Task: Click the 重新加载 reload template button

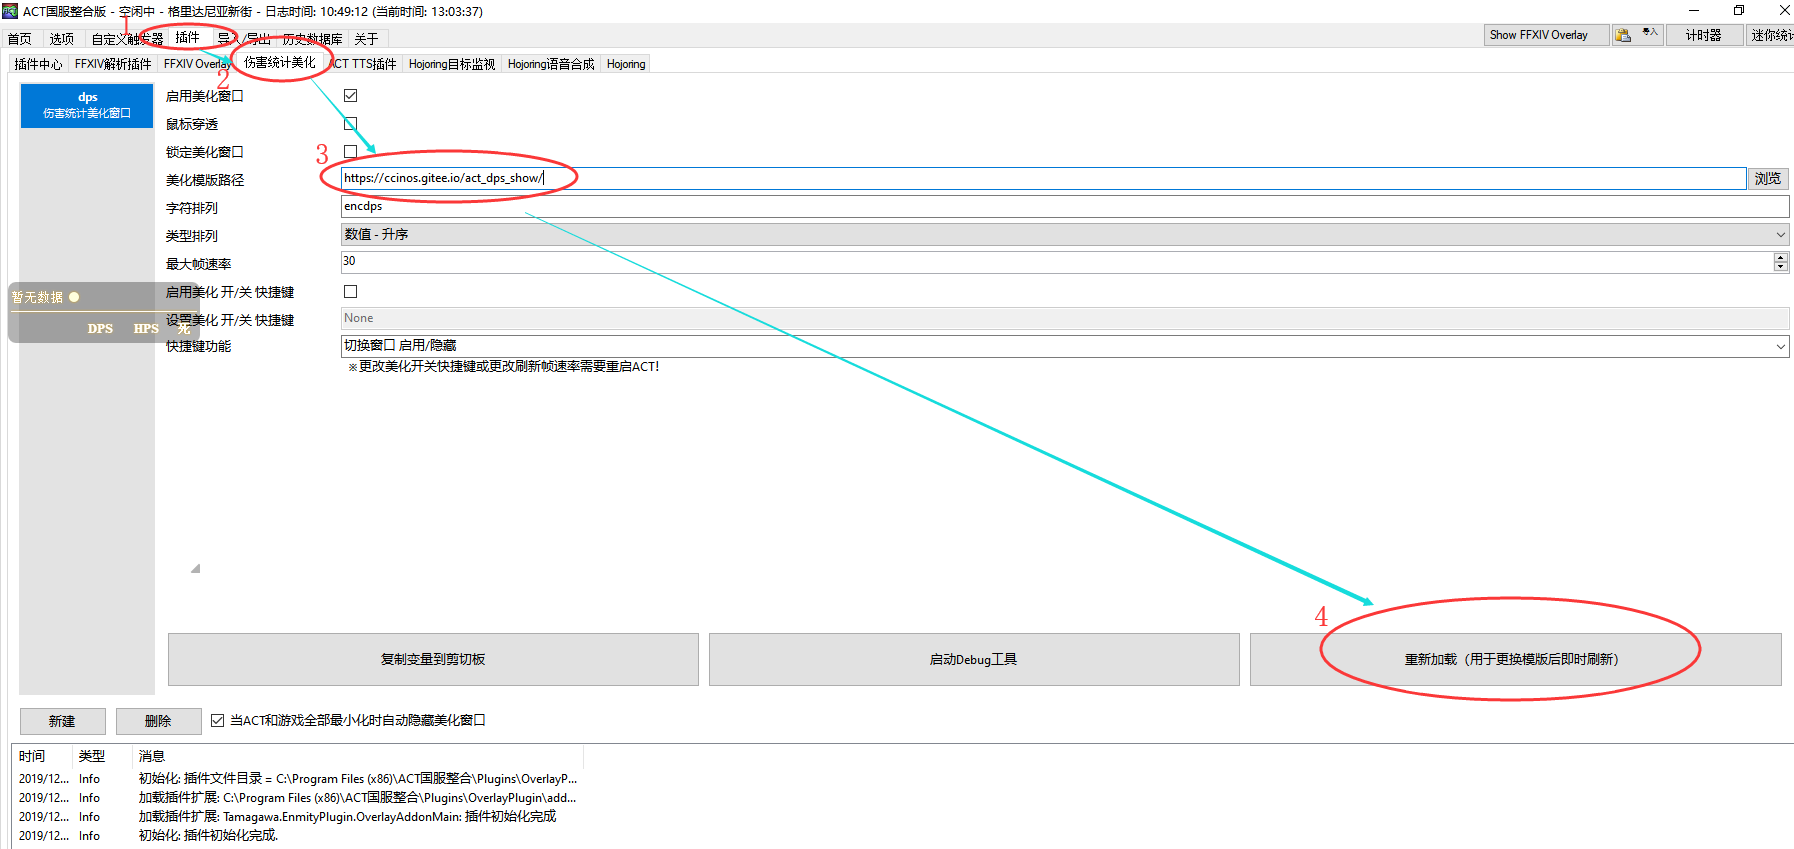Action: [x=1515, y=659]
